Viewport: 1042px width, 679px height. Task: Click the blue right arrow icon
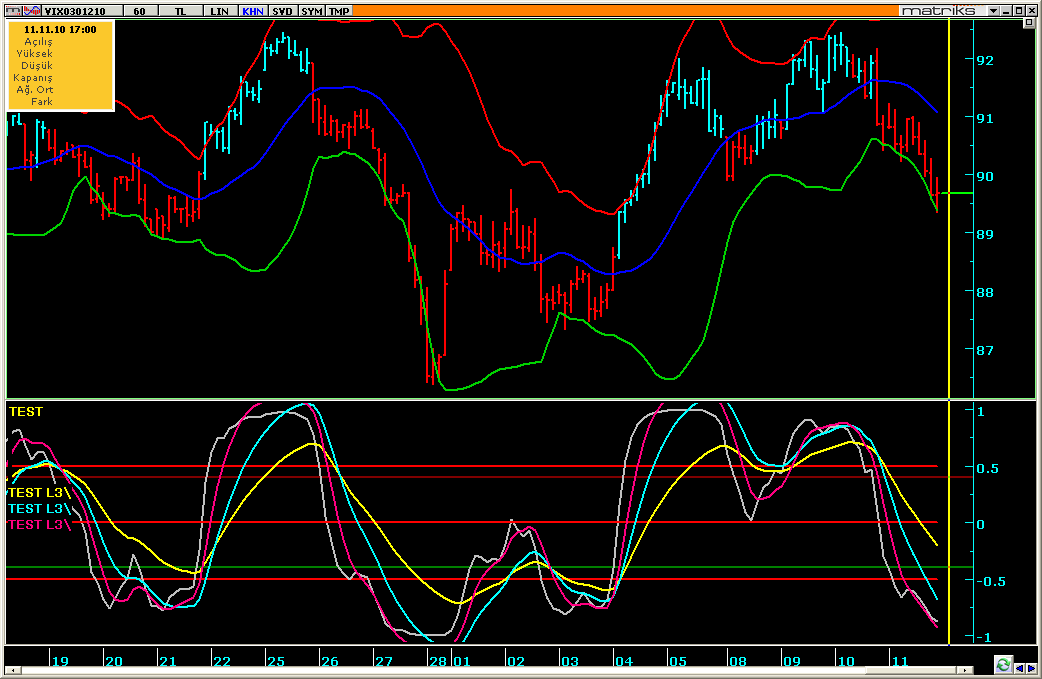(1031, 666)
